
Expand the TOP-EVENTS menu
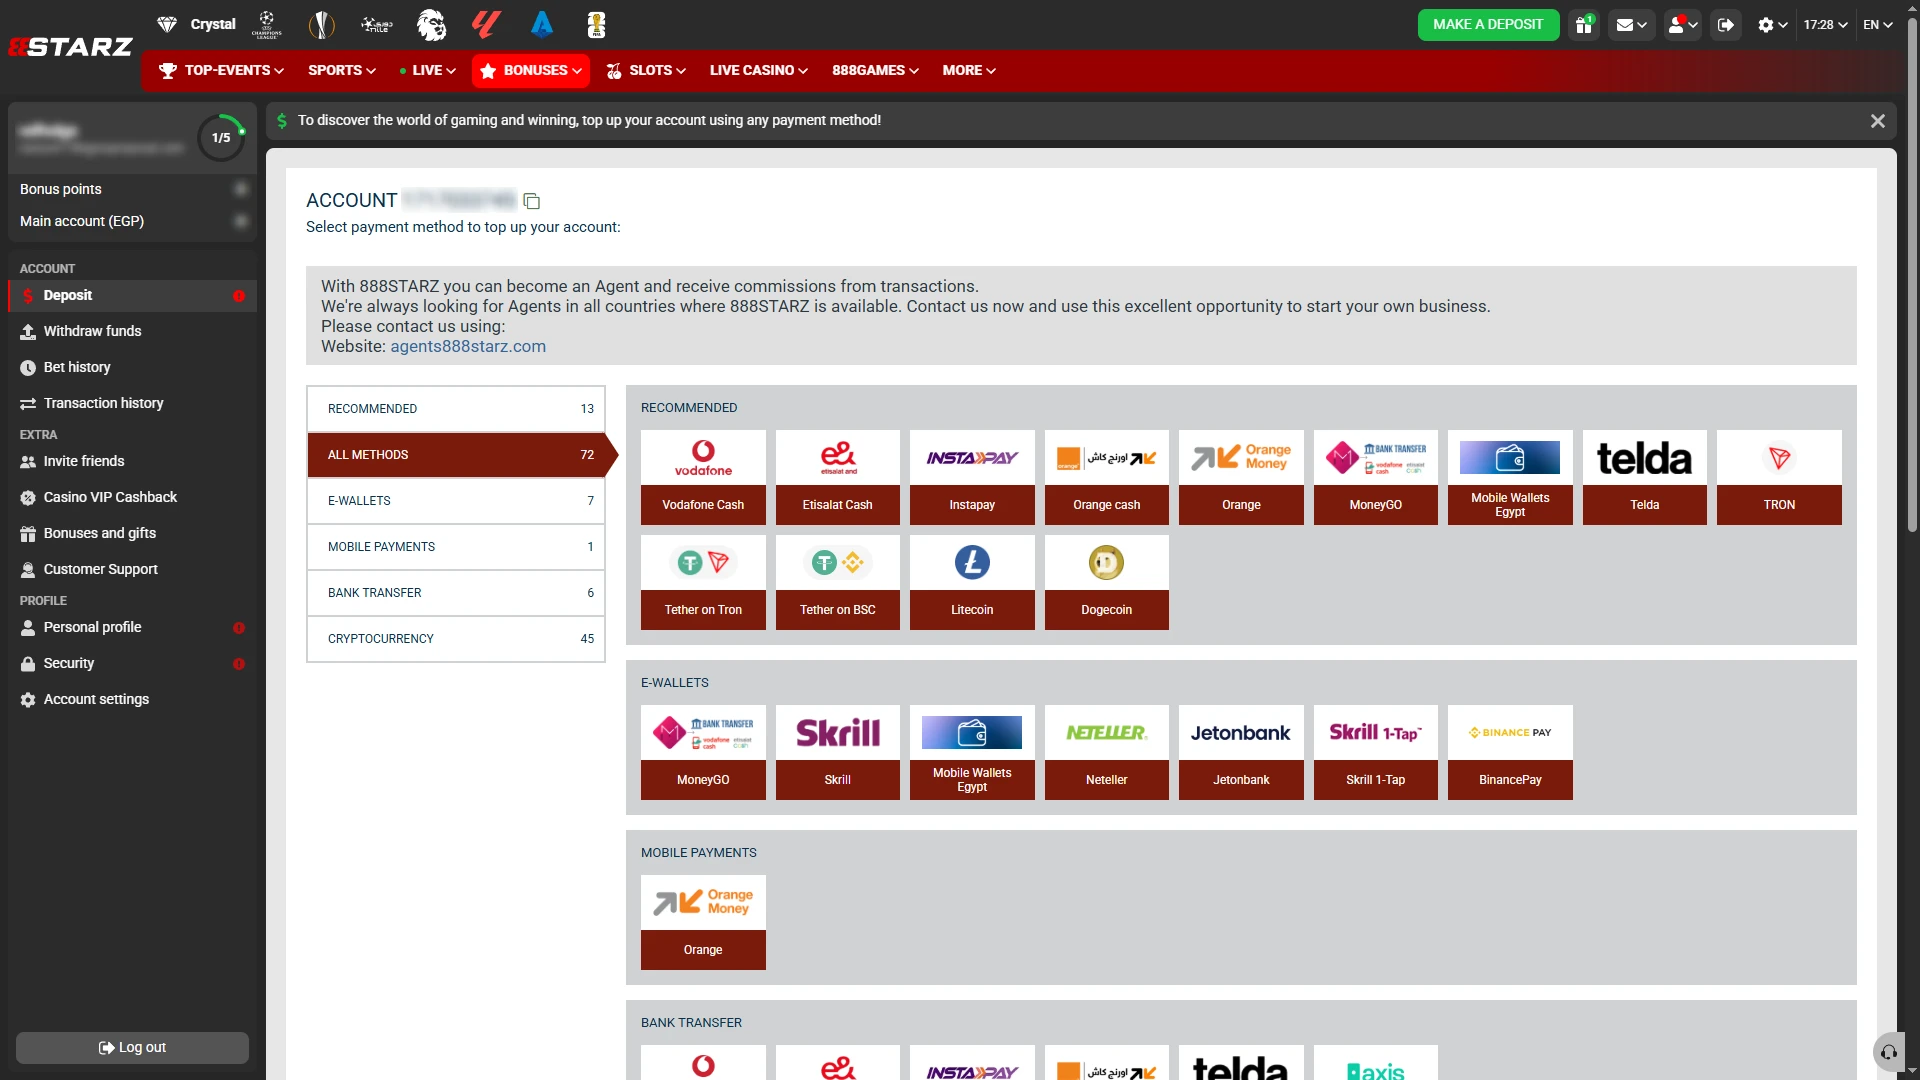[x=222, y=71]
